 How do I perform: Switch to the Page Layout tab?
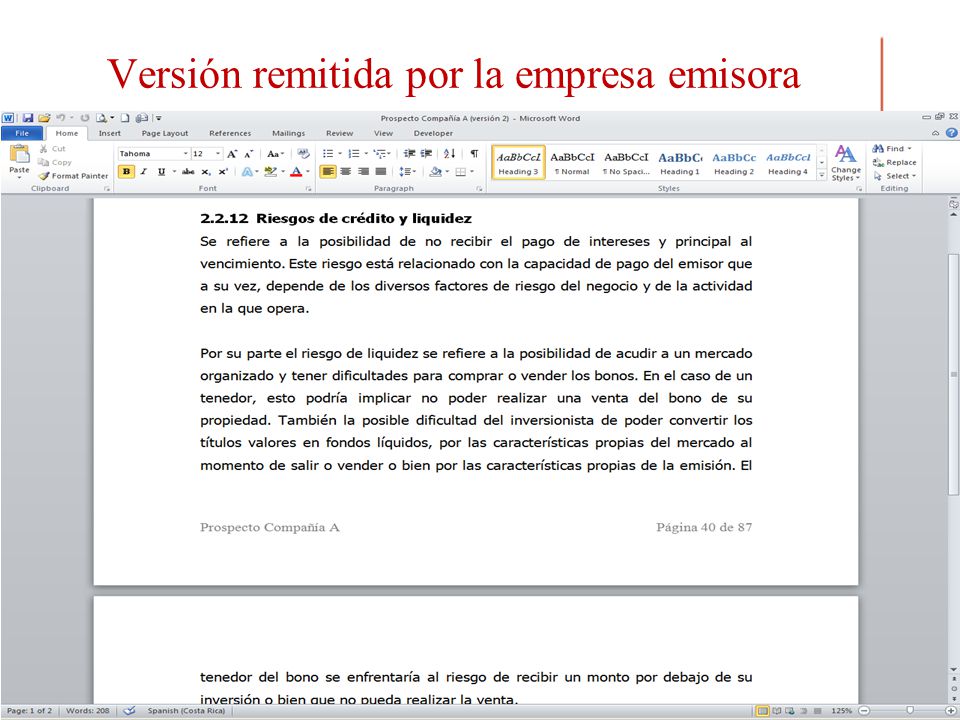coord(165,133)
